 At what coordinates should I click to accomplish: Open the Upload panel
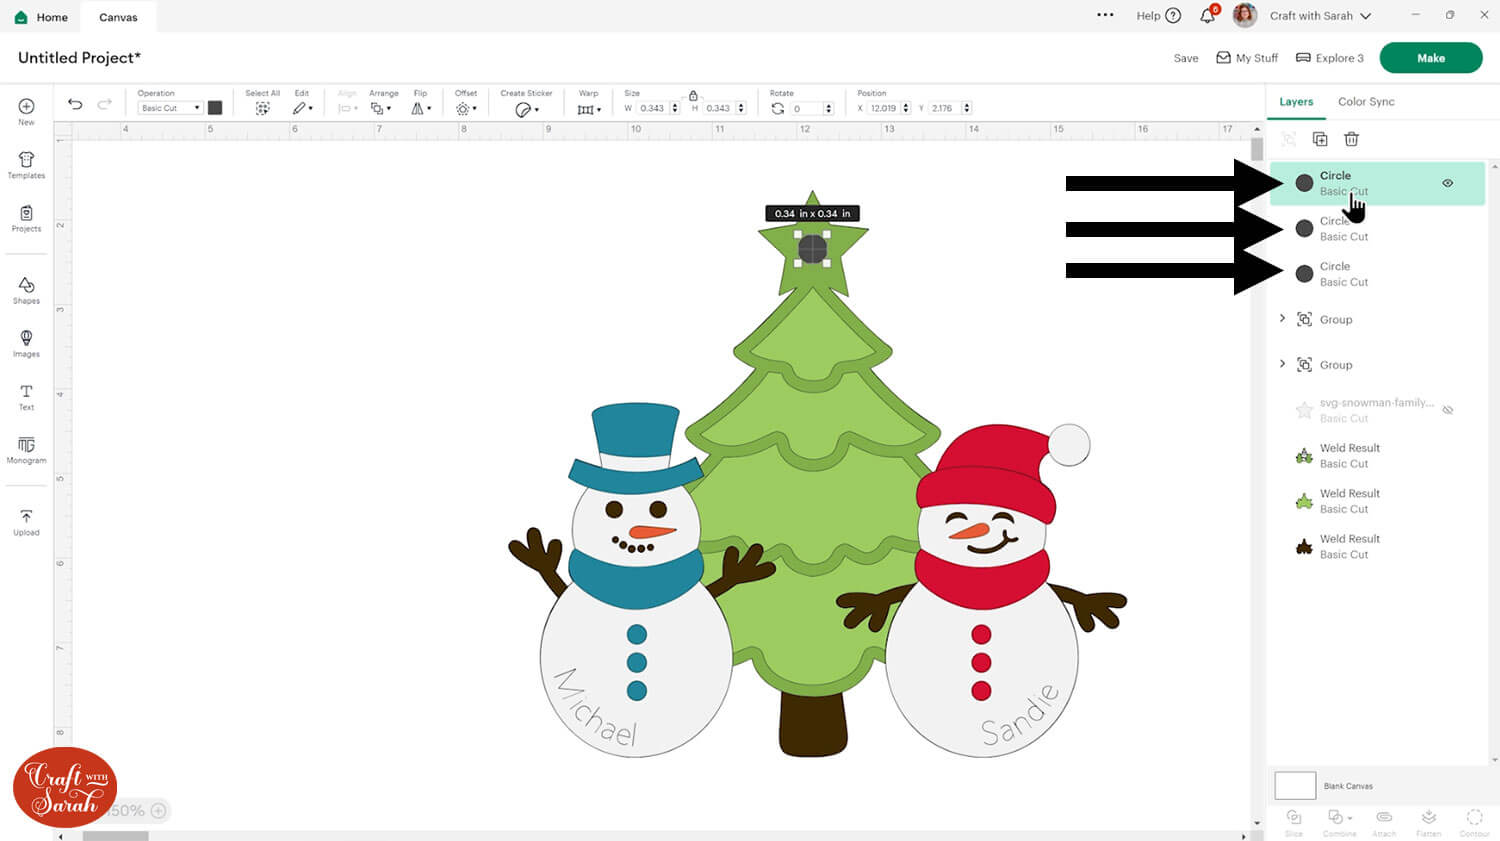pyautogui.click(x=26, y=522)
